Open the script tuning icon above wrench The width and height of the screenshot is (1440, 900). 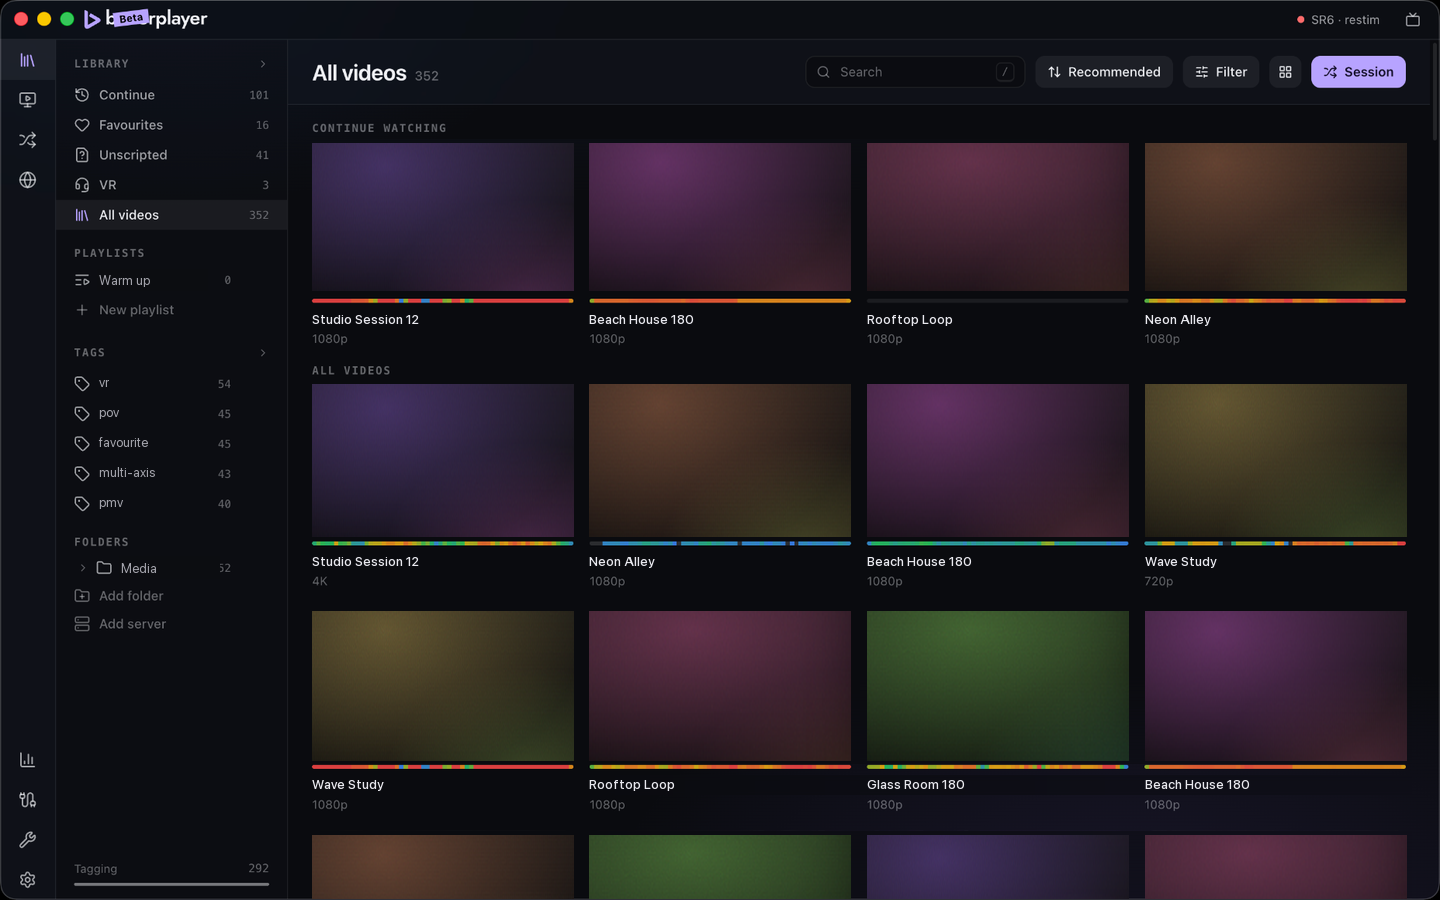pyautogui.click(x=27, y=800)
